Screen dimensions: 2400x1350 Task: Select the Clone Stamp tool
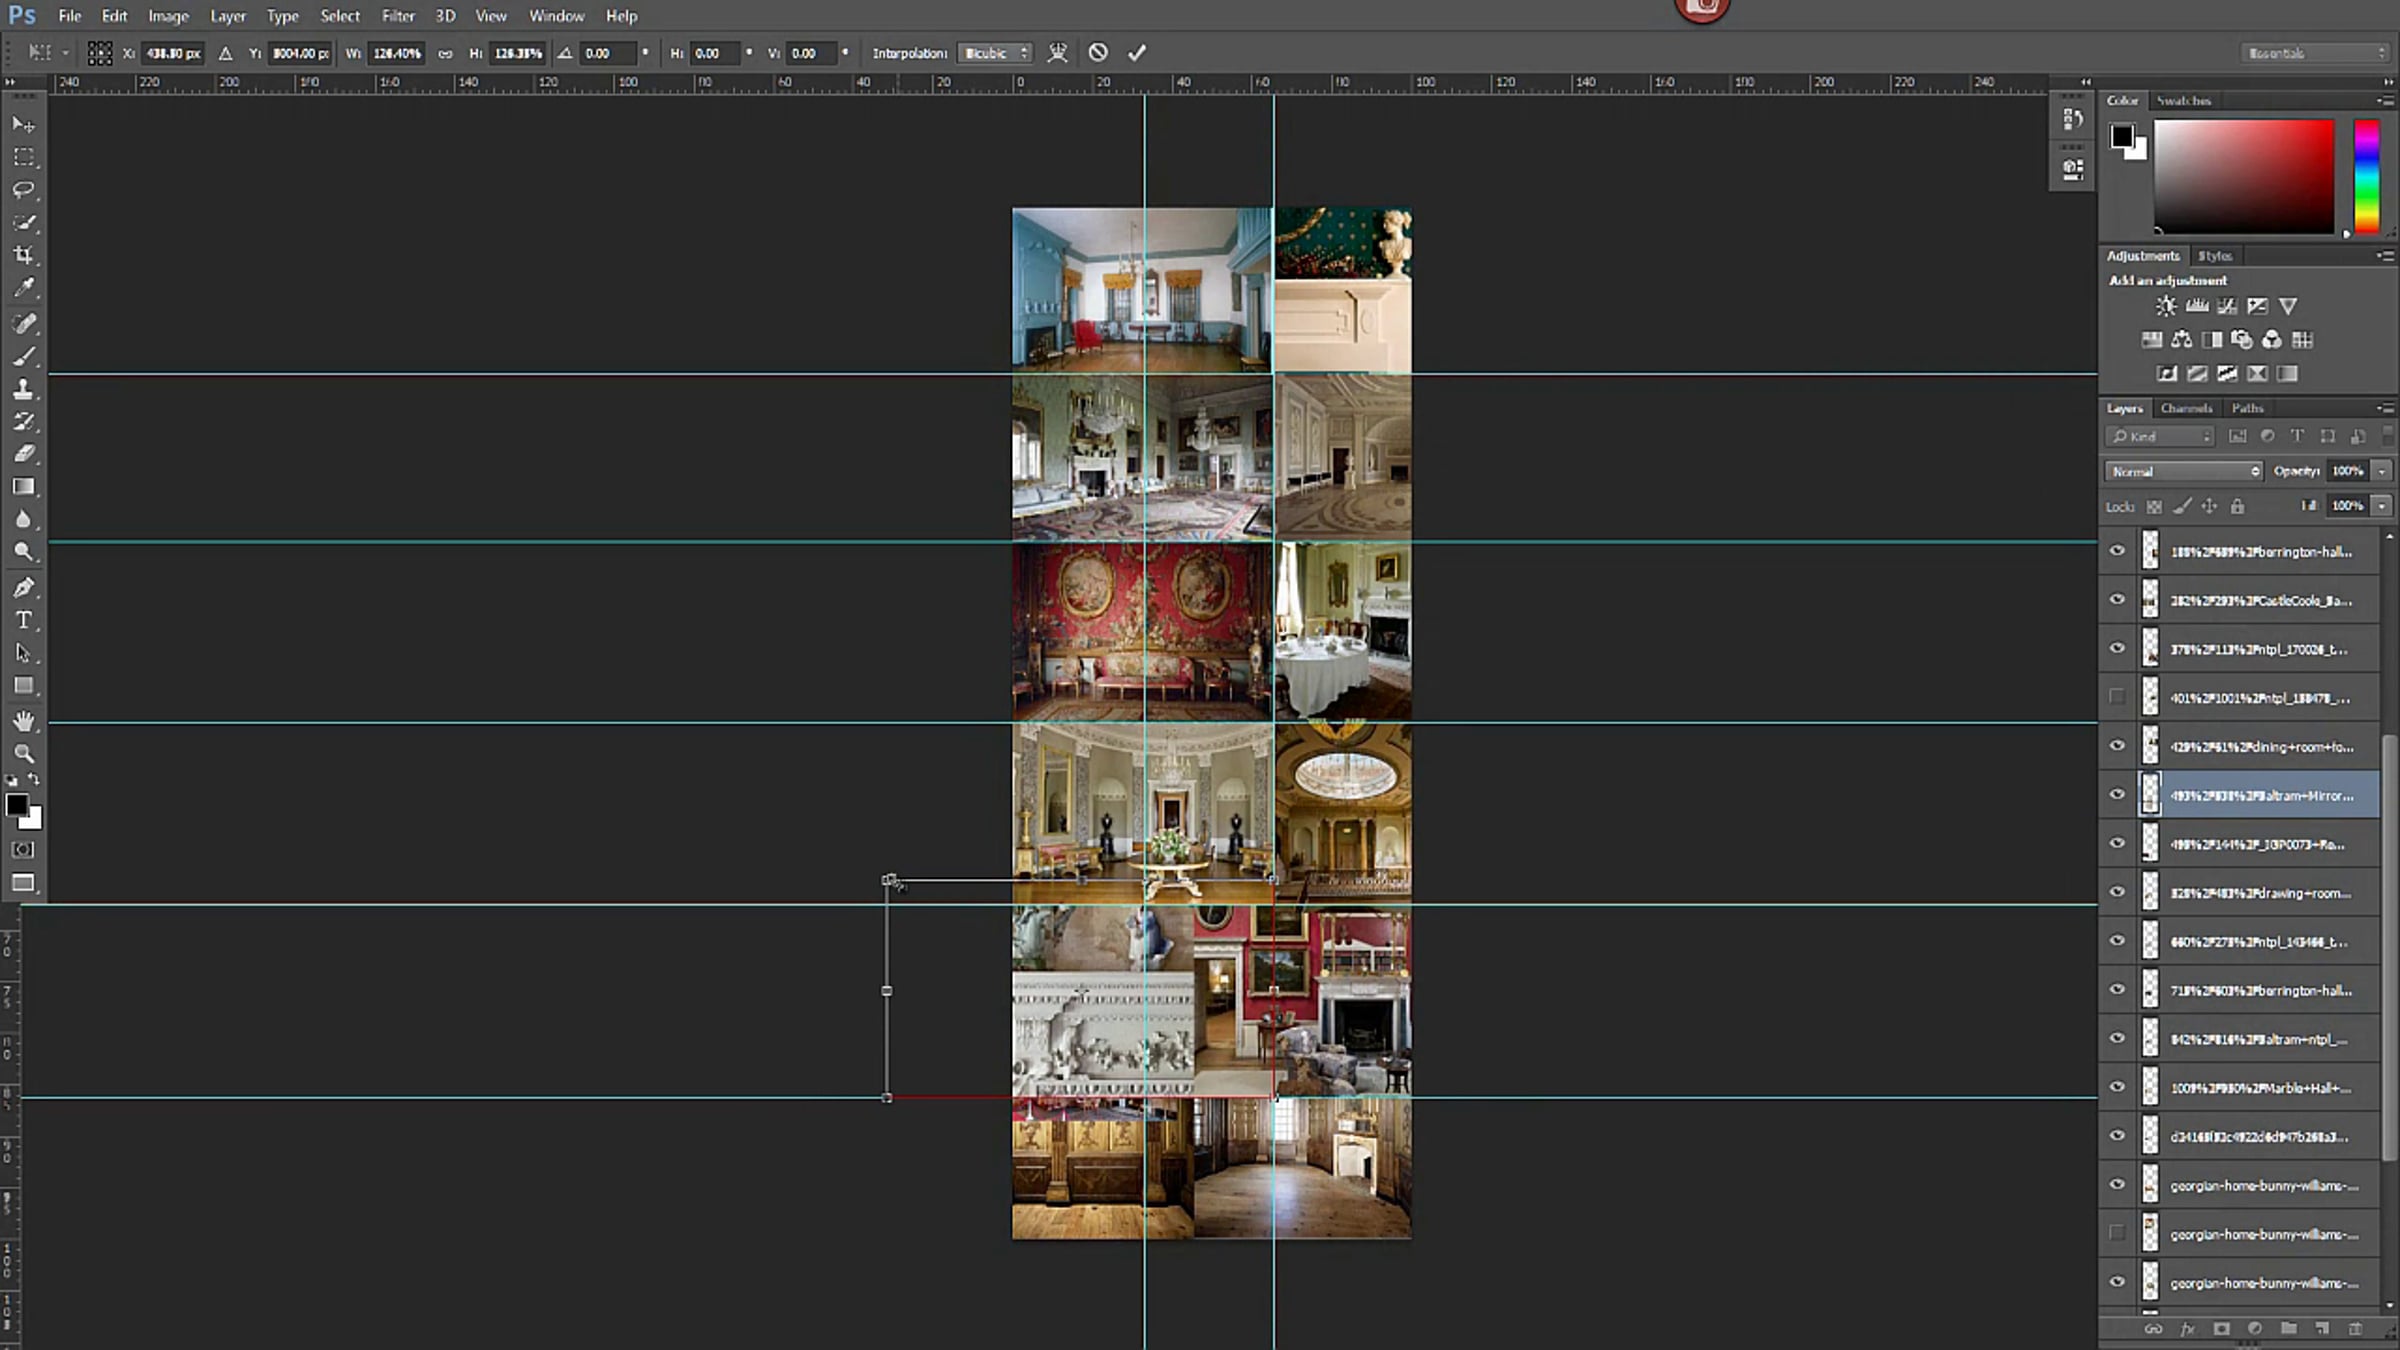click(x=24, y=389)
